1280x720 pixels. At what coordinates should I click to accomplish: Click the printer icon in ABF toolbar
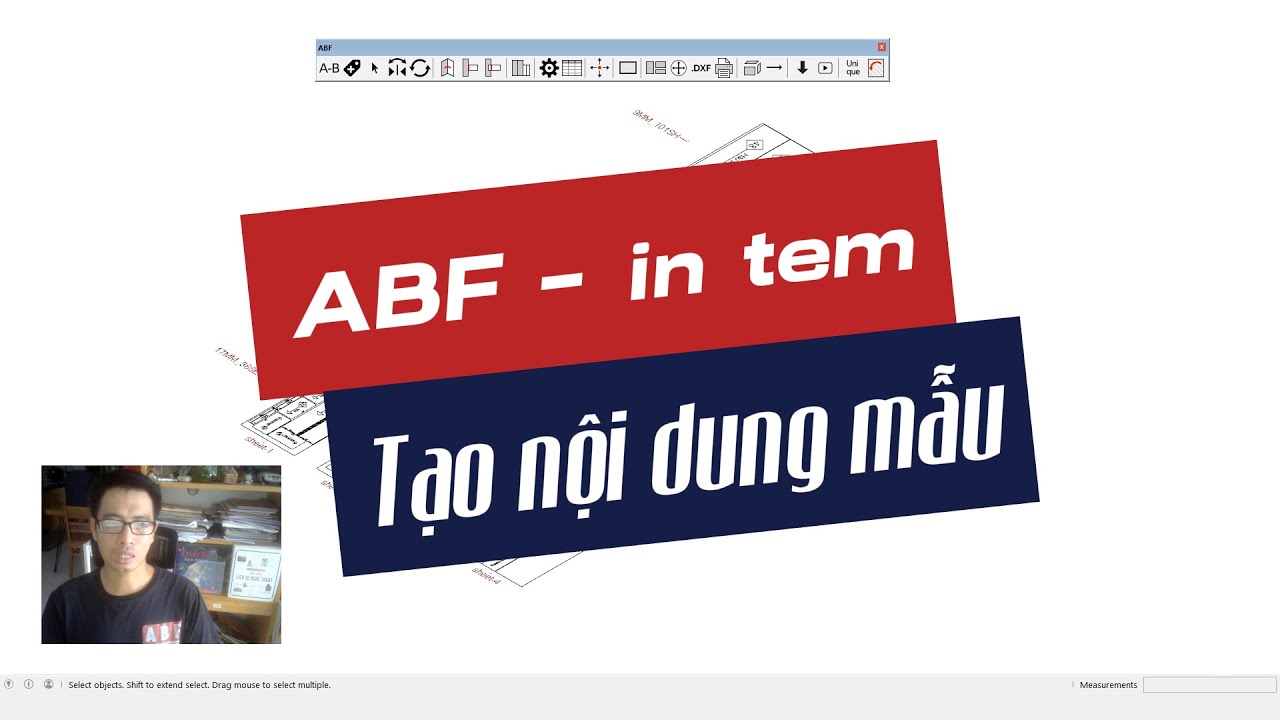724,68
